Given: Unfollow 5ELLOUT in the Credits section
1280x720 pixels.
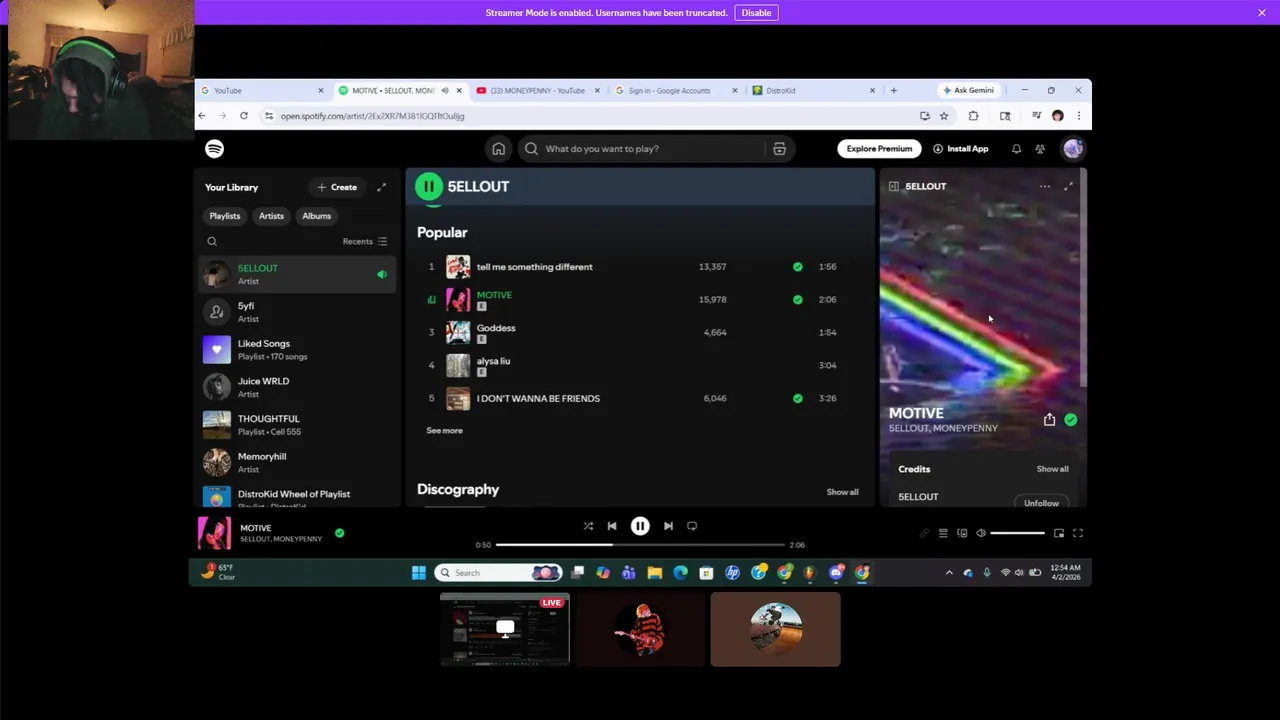Looking at the screenshot, I should [1041, 502].
